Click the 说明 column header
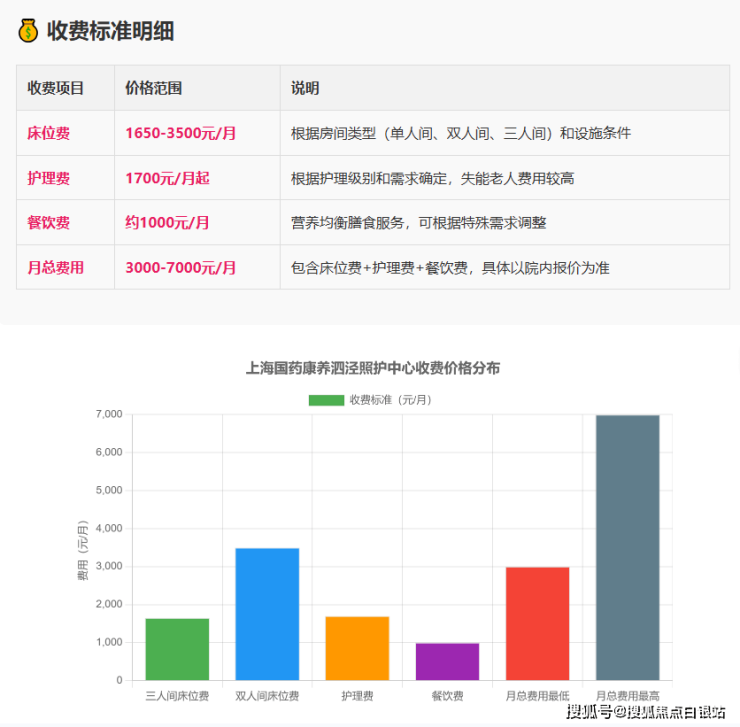The height and width of the screenshot is (727, 740). (x=305, y=88)
